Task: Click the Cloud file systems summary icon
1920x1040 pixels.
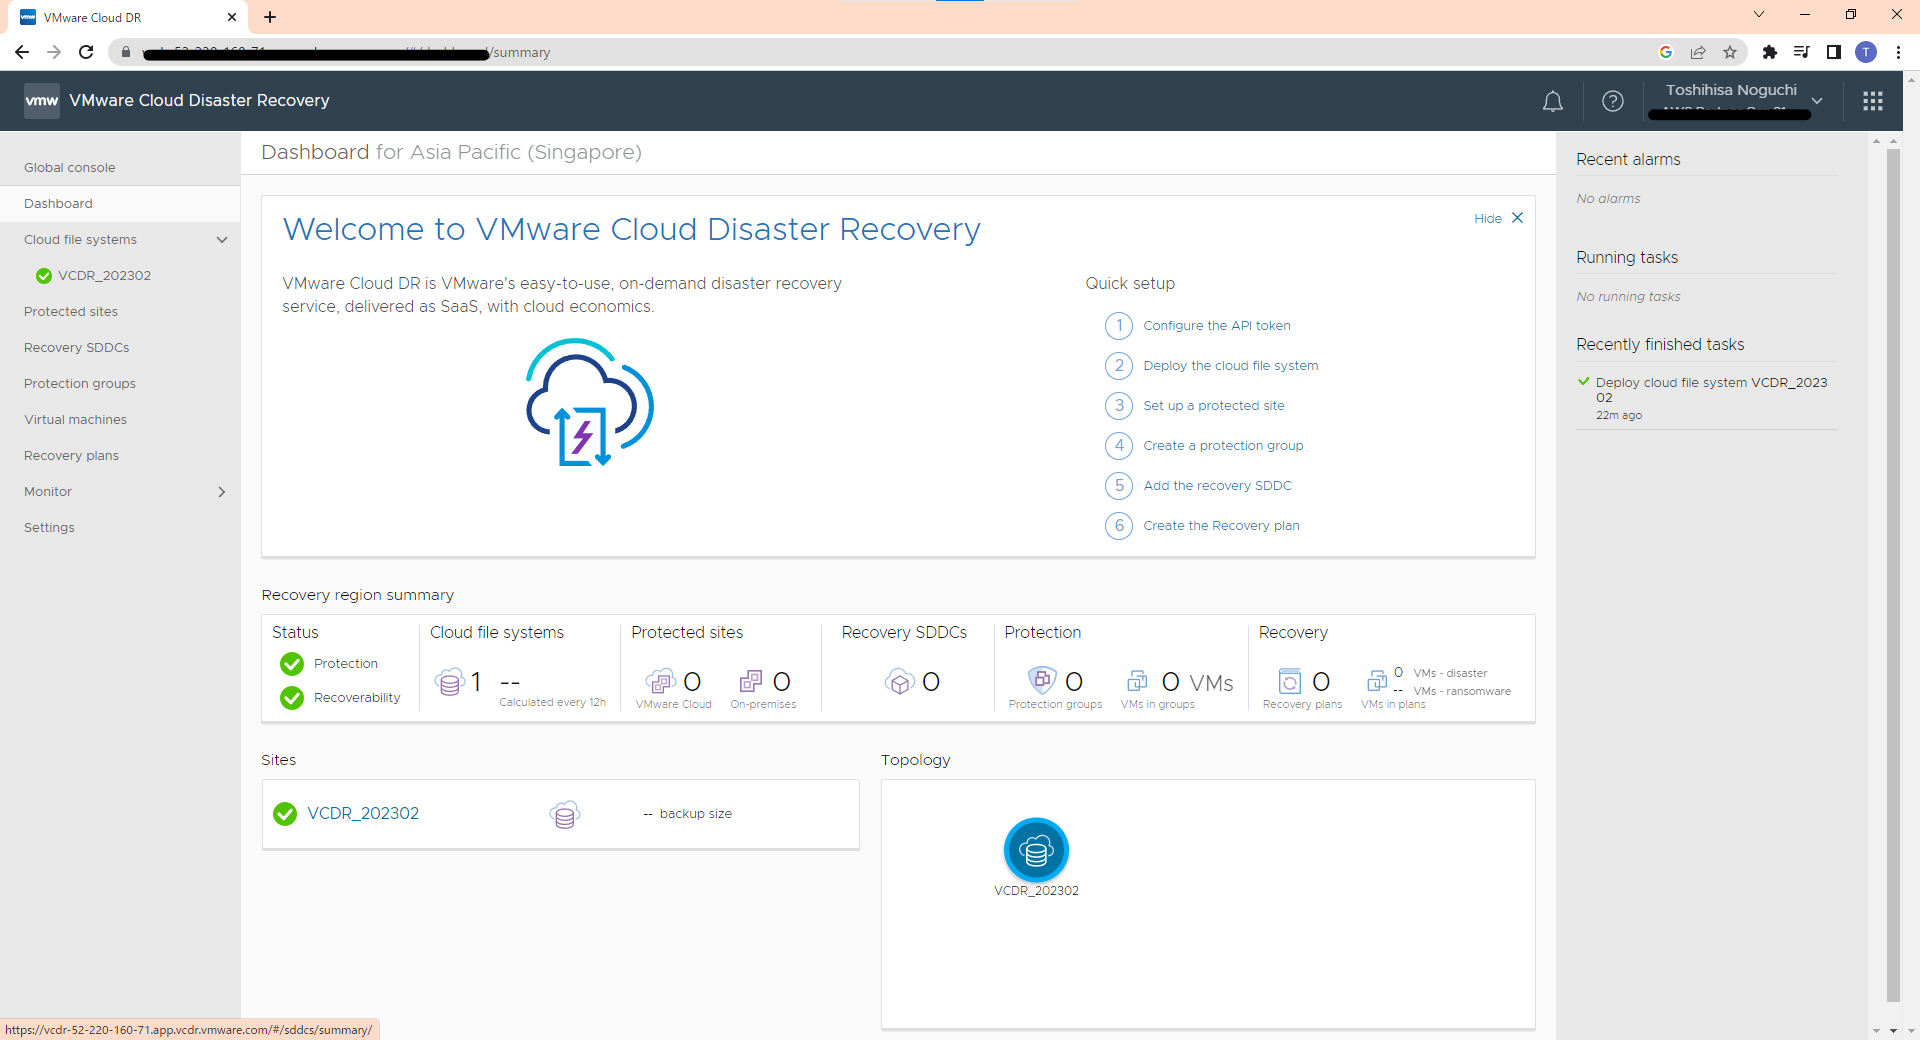Action: click(450, 682)
